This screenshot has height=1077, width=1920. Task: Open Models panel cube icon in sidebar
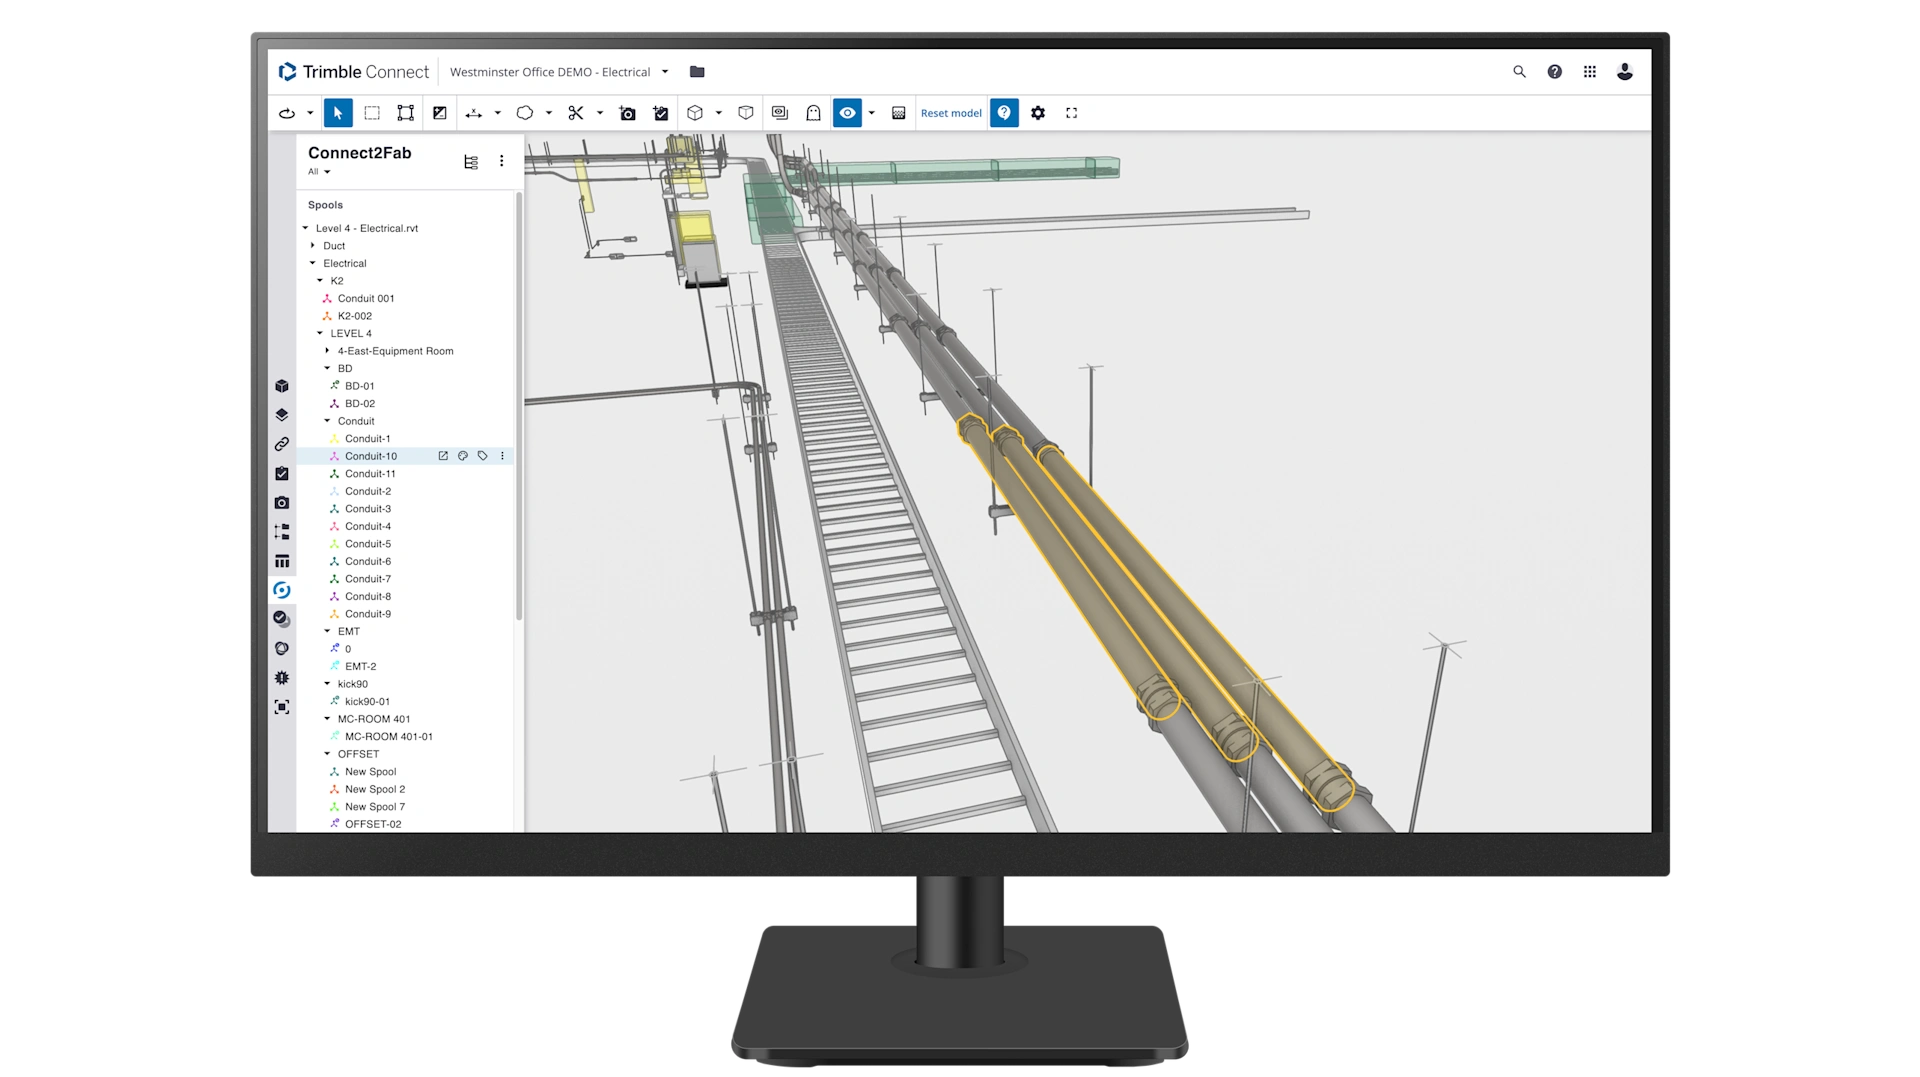(282, 386)
